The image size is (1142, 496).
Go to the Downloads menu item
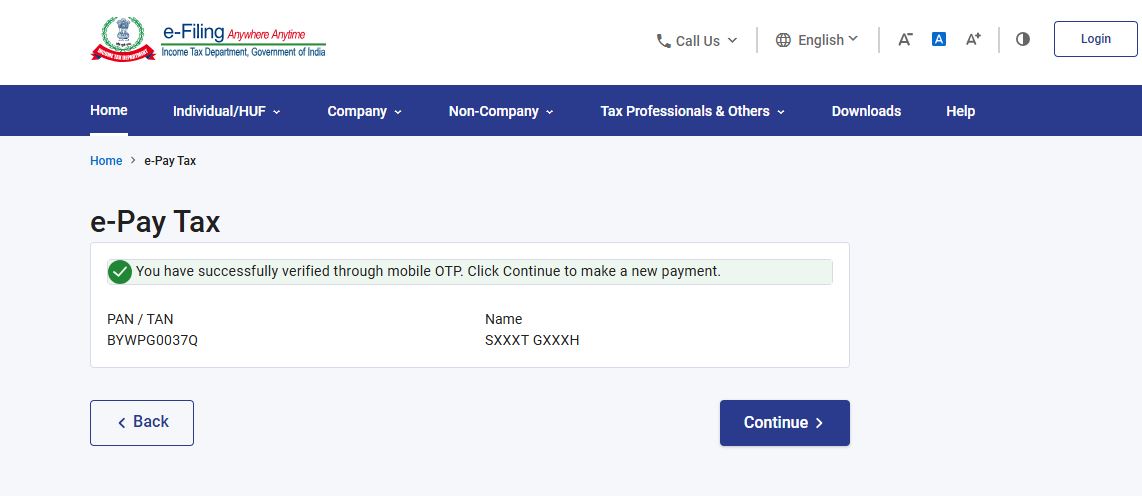tap(866, 112)
